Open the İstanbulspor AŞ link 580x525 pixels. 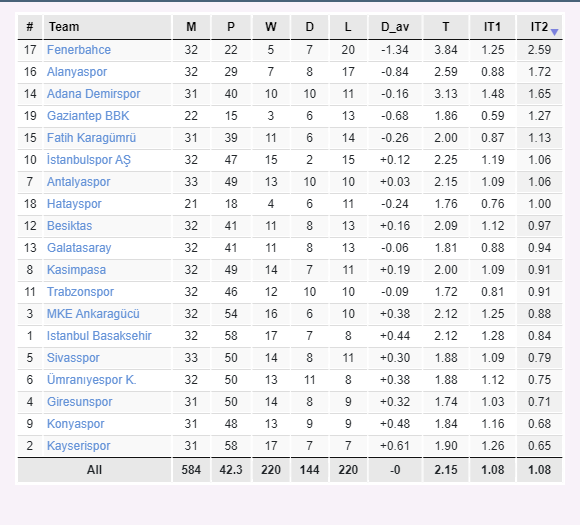pos(89,160)
